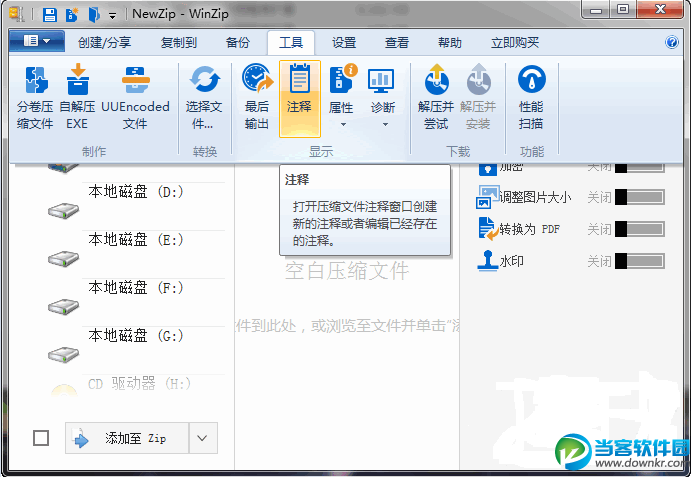The width and height of the screenshot is (691, 477).
Task: Run the diagnostics (诊断) tool
Action: click(x=383, y=97)
